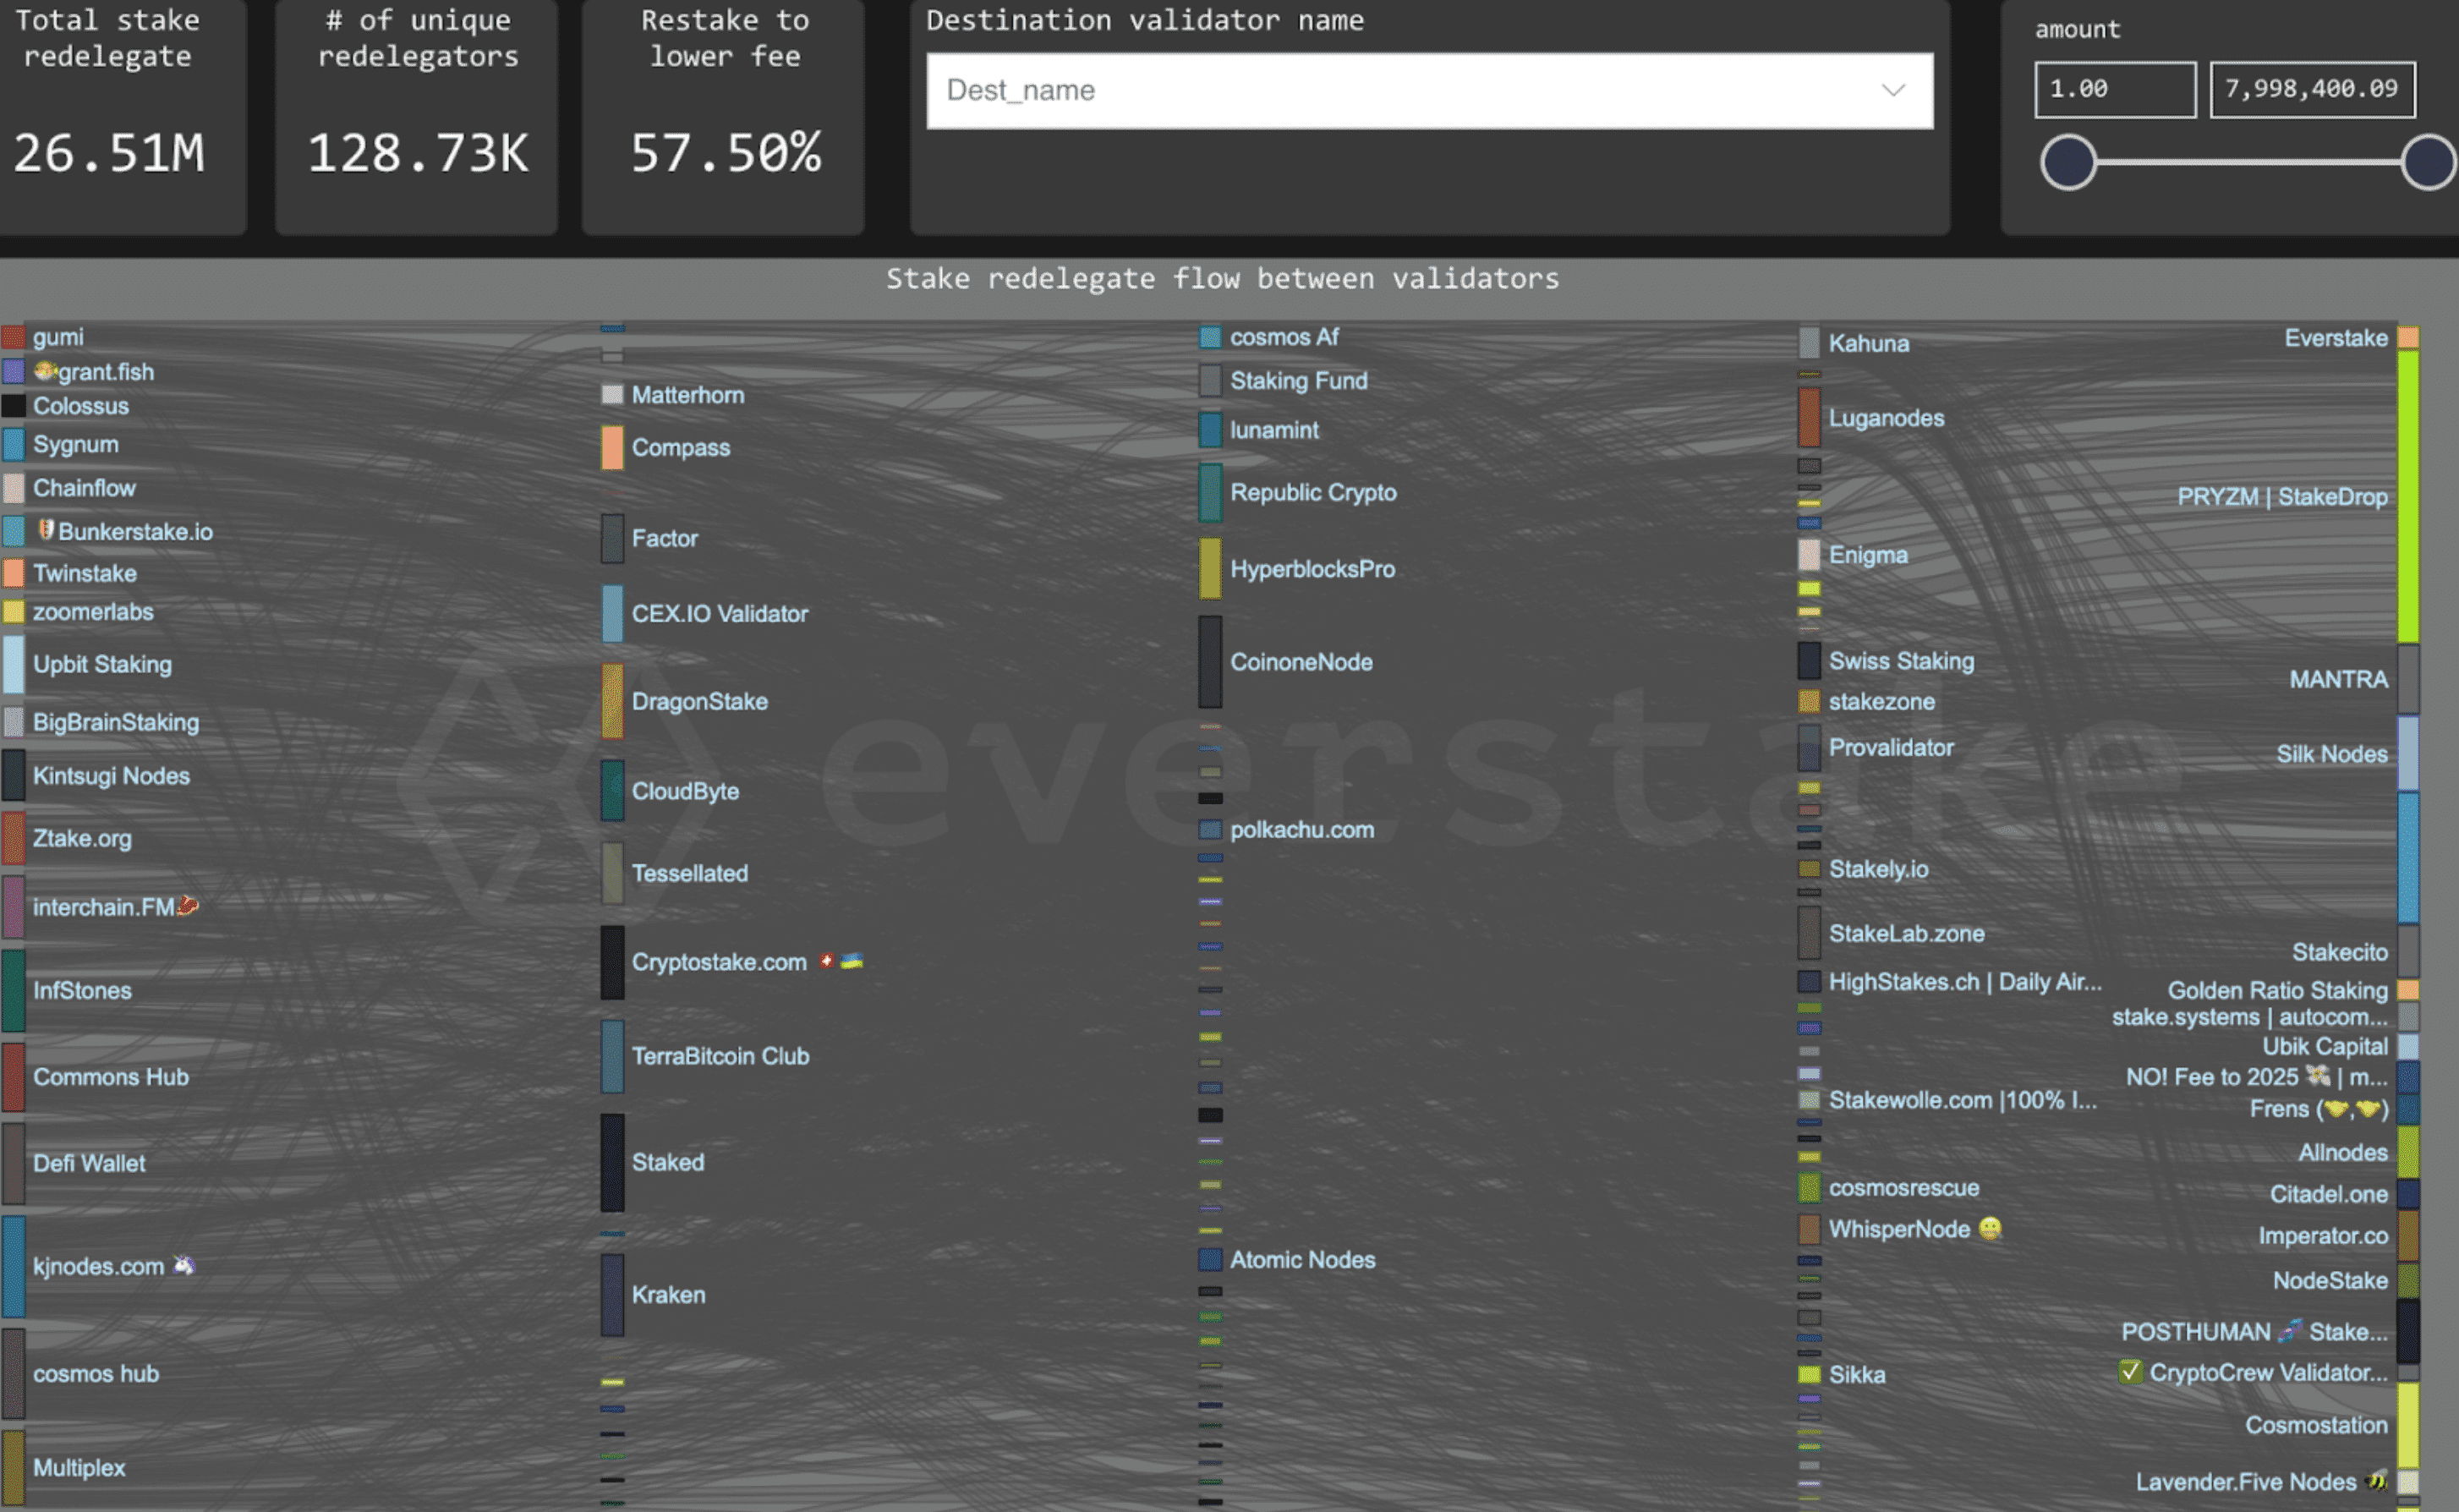Click the cosmosrescue label
This screenshot has width=2459, height=1512.
[1904, 1188]
